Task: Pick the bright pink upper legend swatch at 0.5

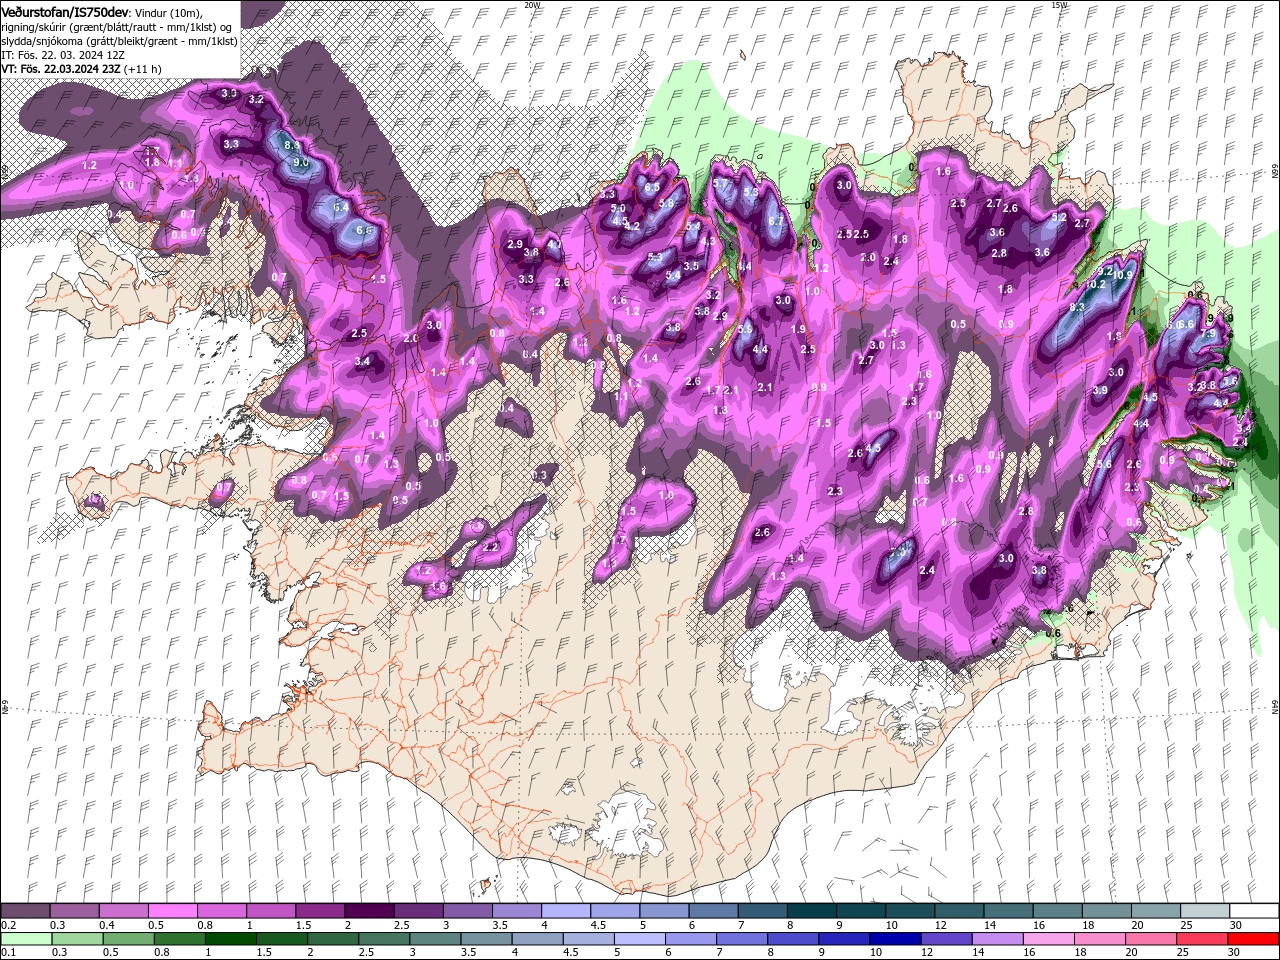Action: (x=172, y=911)
